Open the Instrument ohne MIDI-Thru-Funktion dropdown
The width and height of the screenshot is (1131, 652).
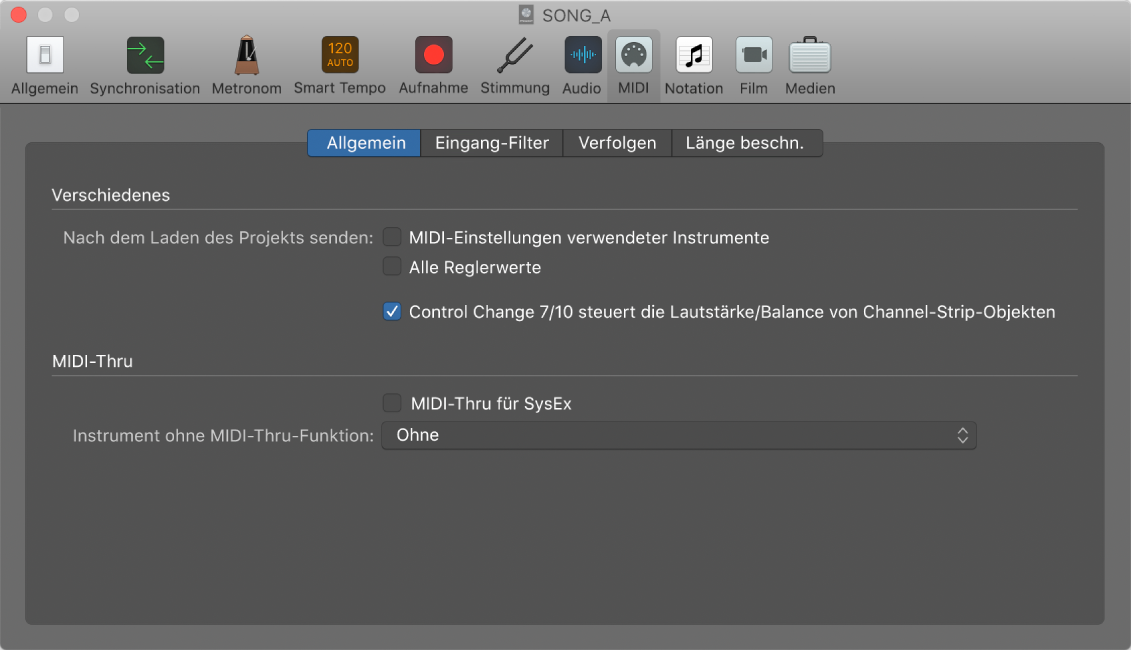(x=679, y=435)
